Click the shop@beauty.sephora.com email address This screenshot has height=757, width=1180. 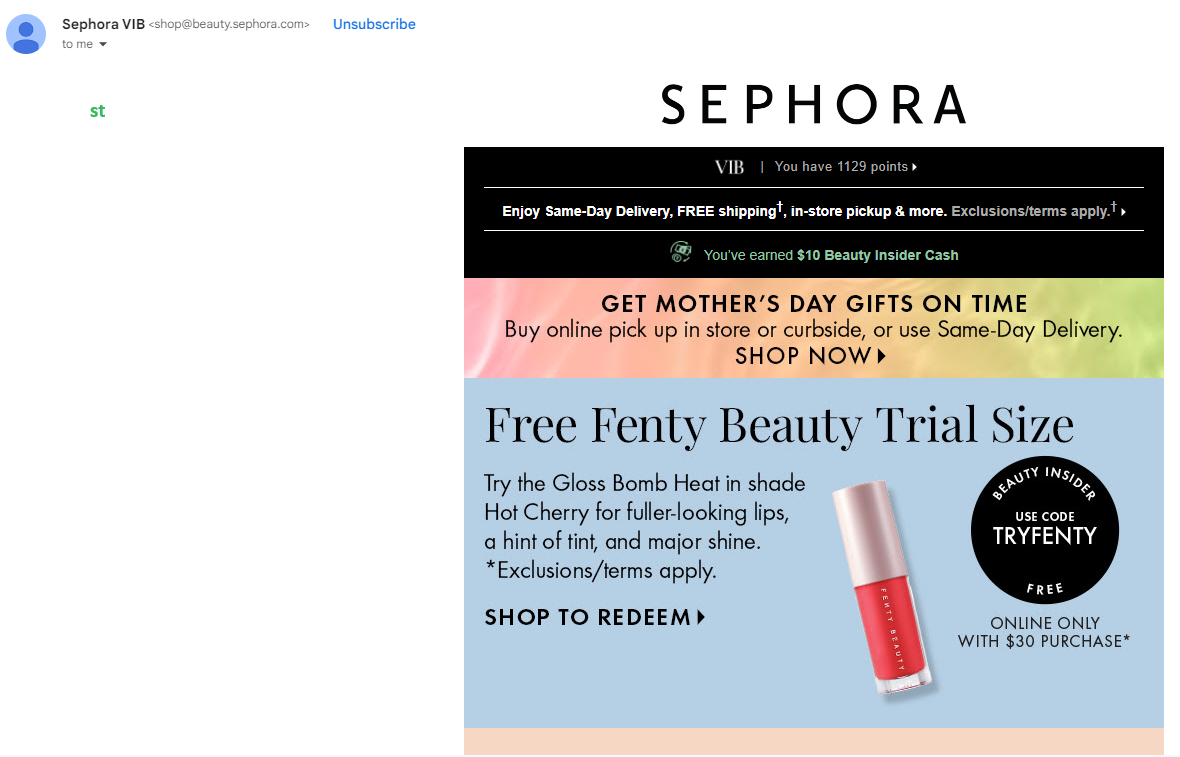click(x=229, y=24)
